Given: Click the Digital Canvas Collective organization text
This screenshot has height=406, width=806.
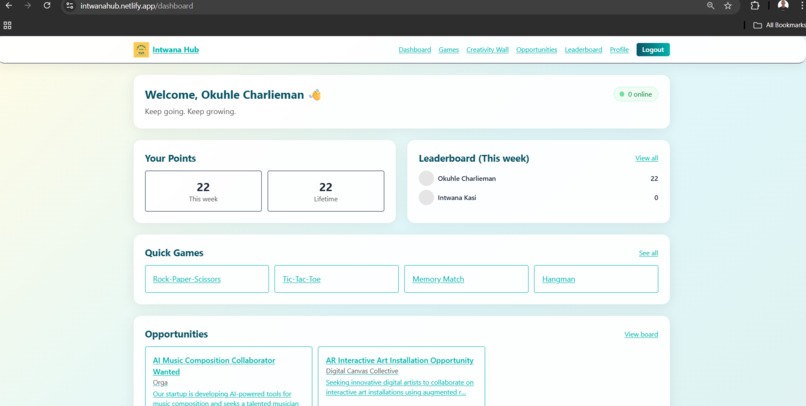Looking at the screenshot, I should [362, 371].
